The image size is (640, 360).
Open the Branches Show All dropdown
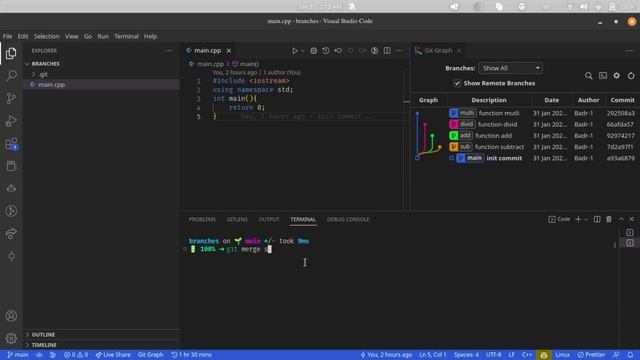point(511,68)
